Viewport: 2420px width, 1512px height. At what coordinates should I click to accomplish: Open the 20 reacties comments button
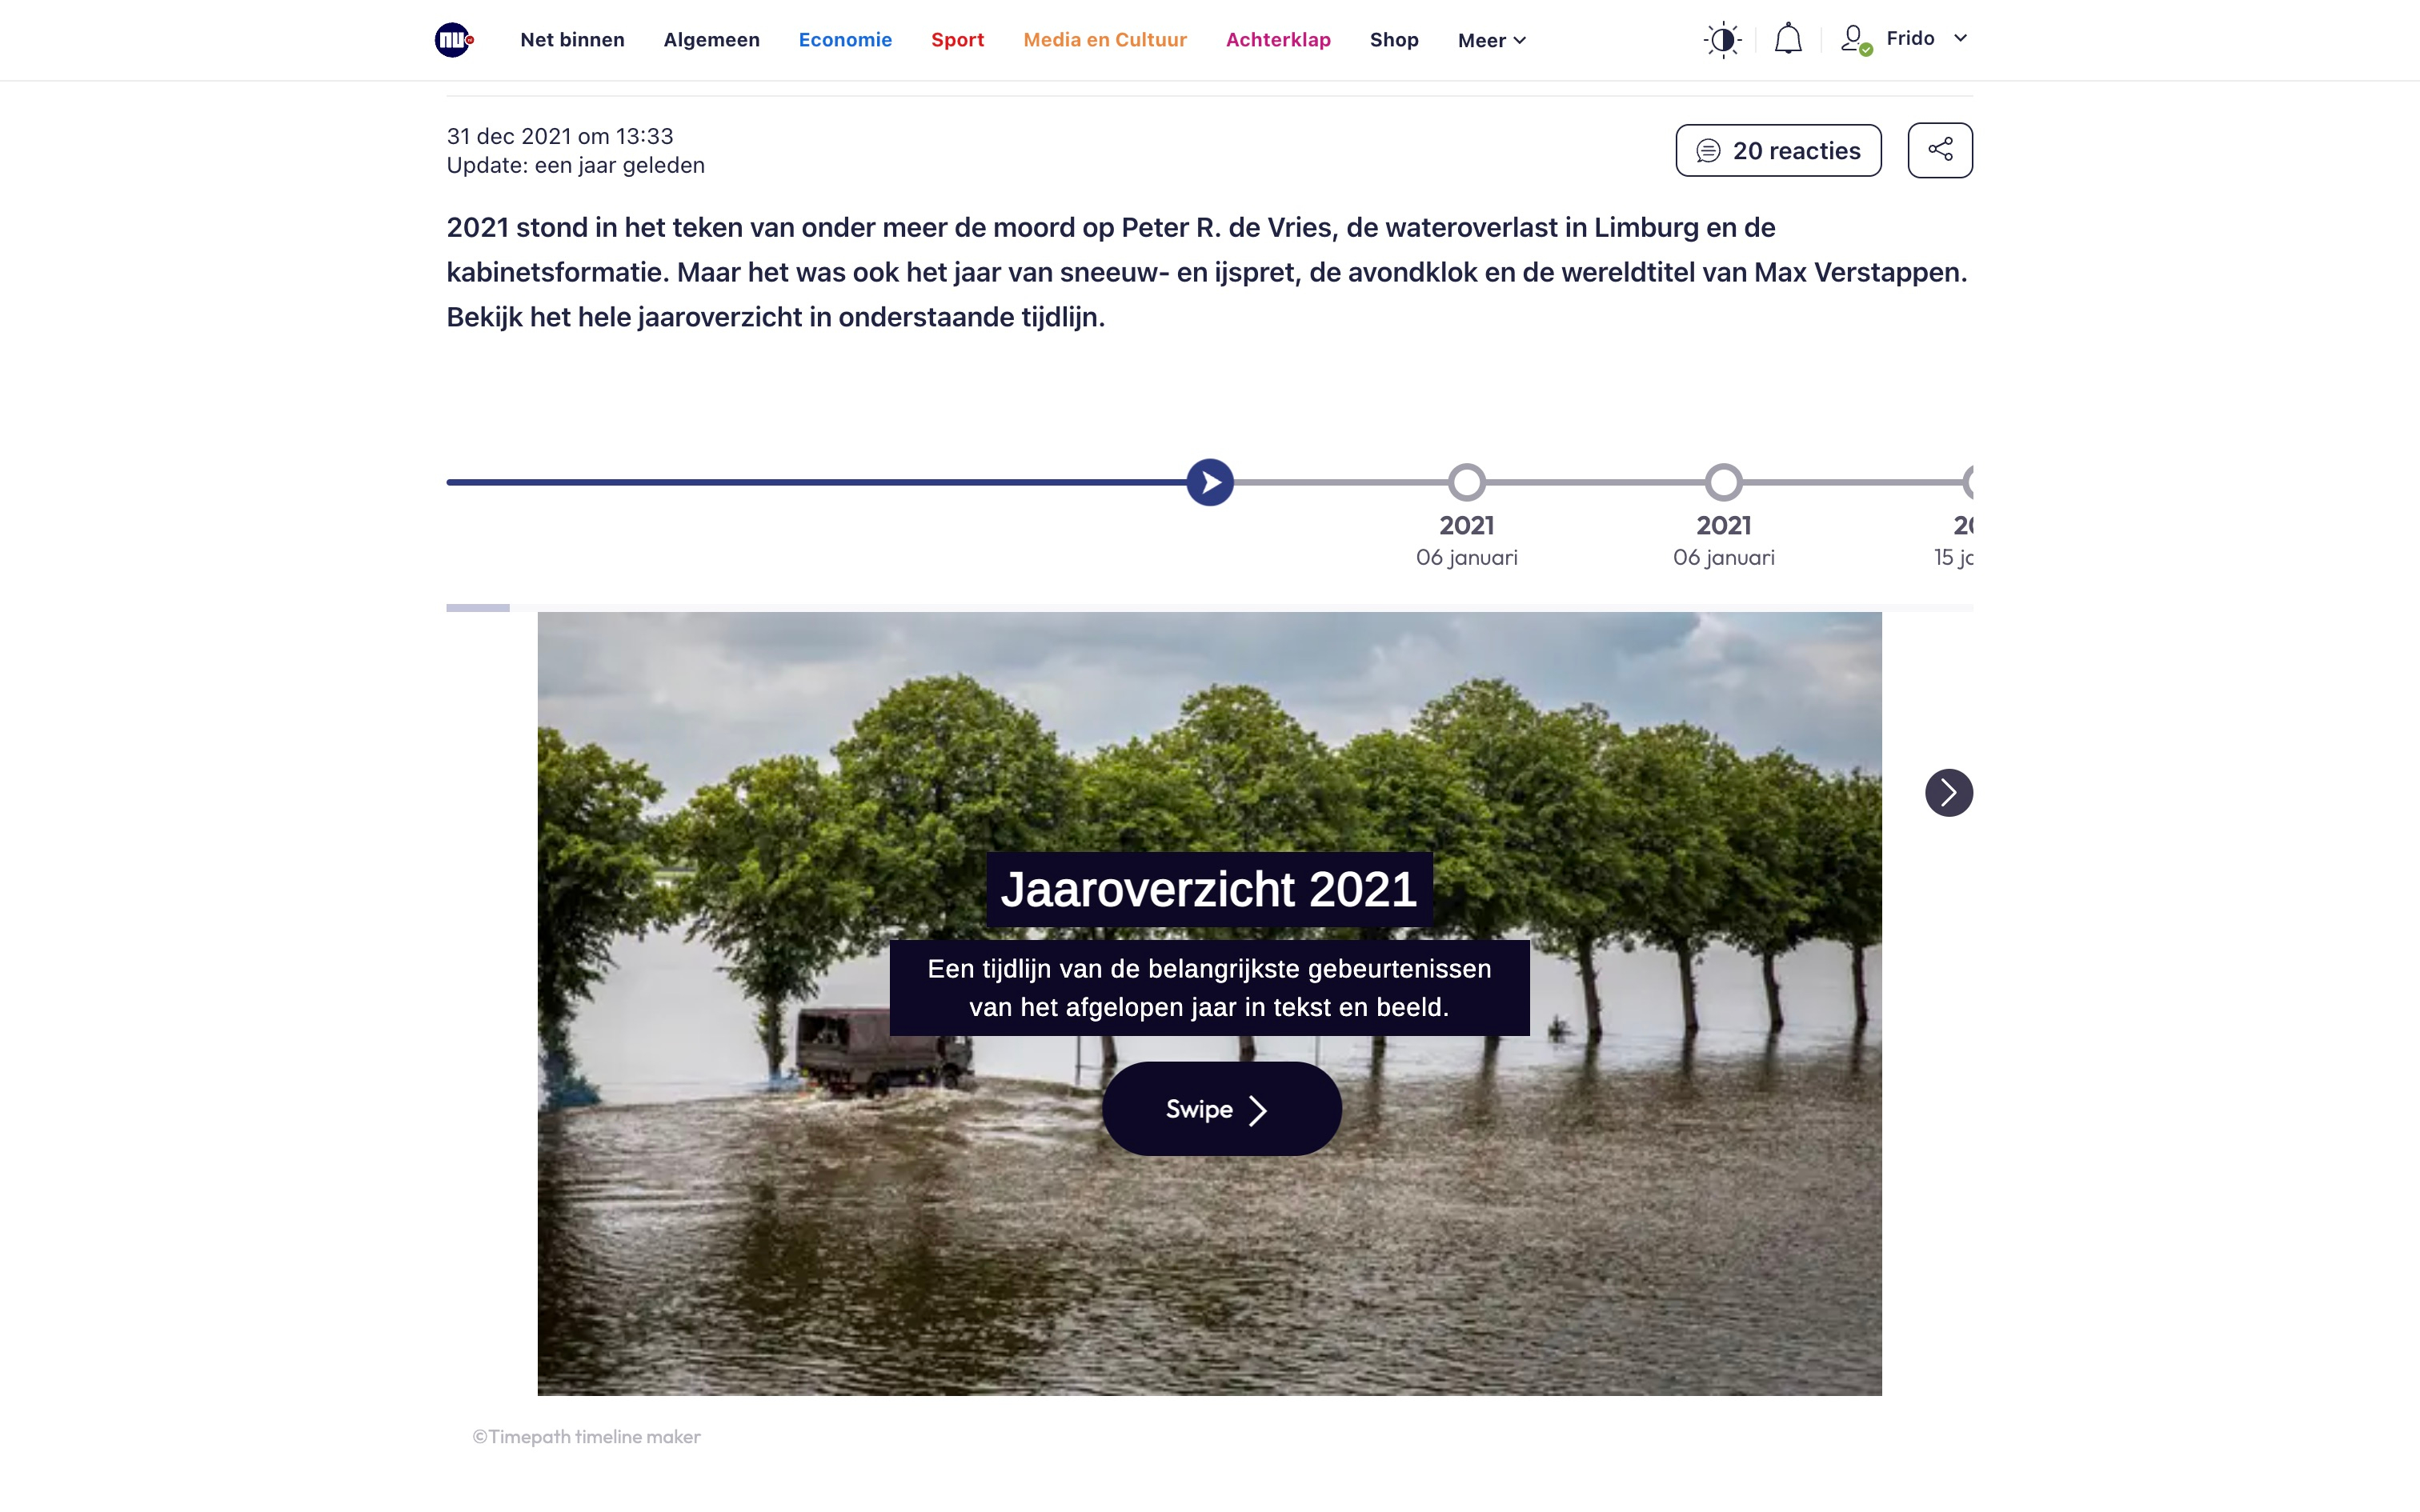[1778, 151]
